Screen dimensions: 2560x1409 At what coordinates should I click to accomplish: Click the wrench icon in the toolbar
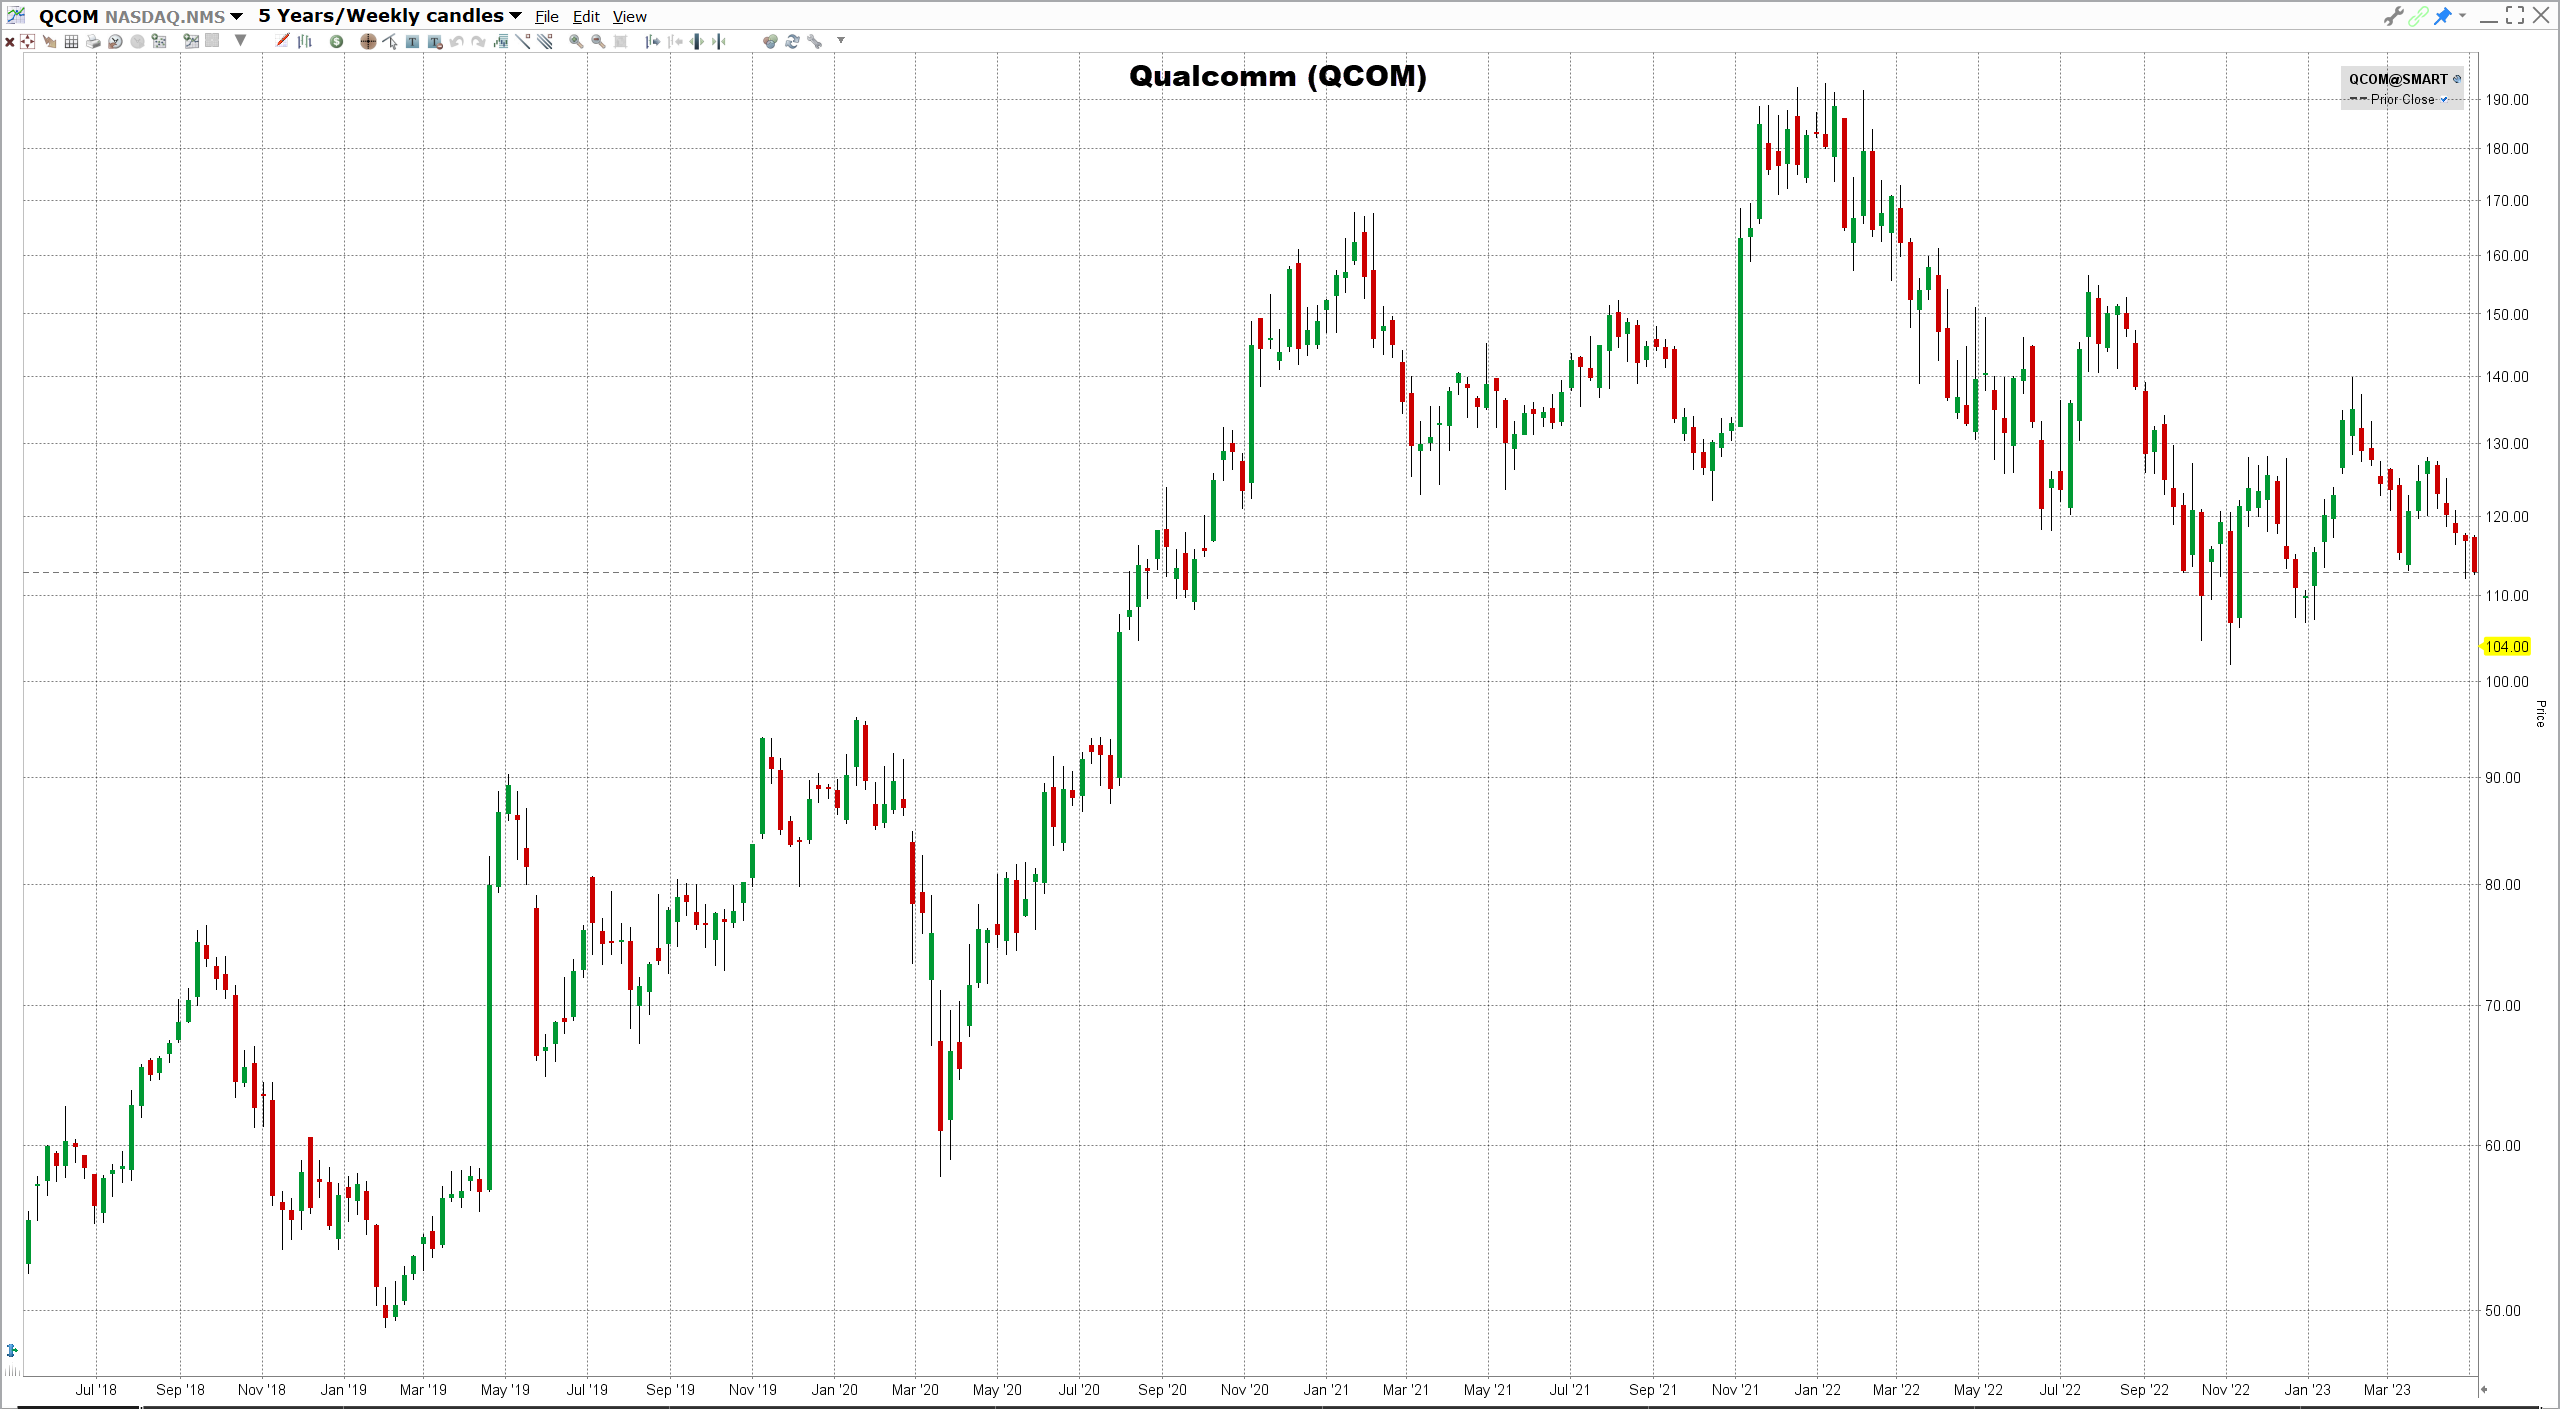coord(814,41)
